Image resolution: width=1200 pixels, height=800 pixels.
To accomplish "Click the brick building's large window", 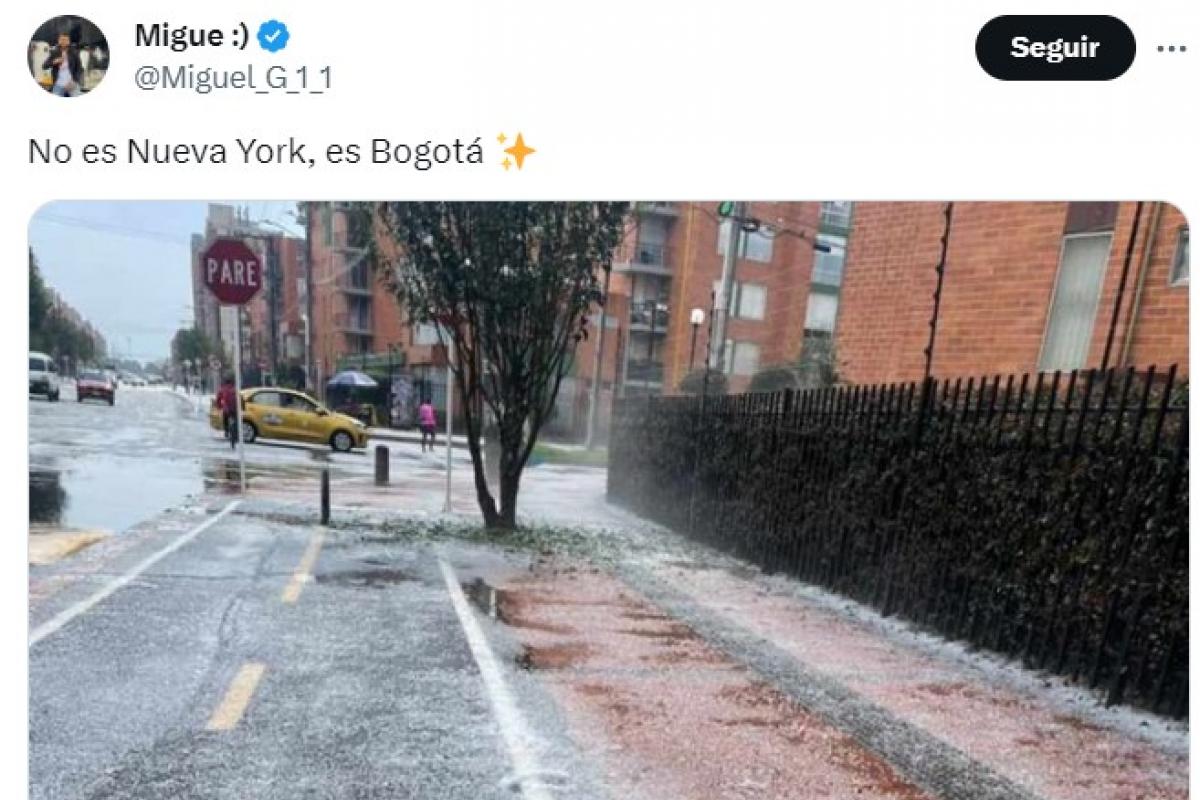I will coord(1075,300).
